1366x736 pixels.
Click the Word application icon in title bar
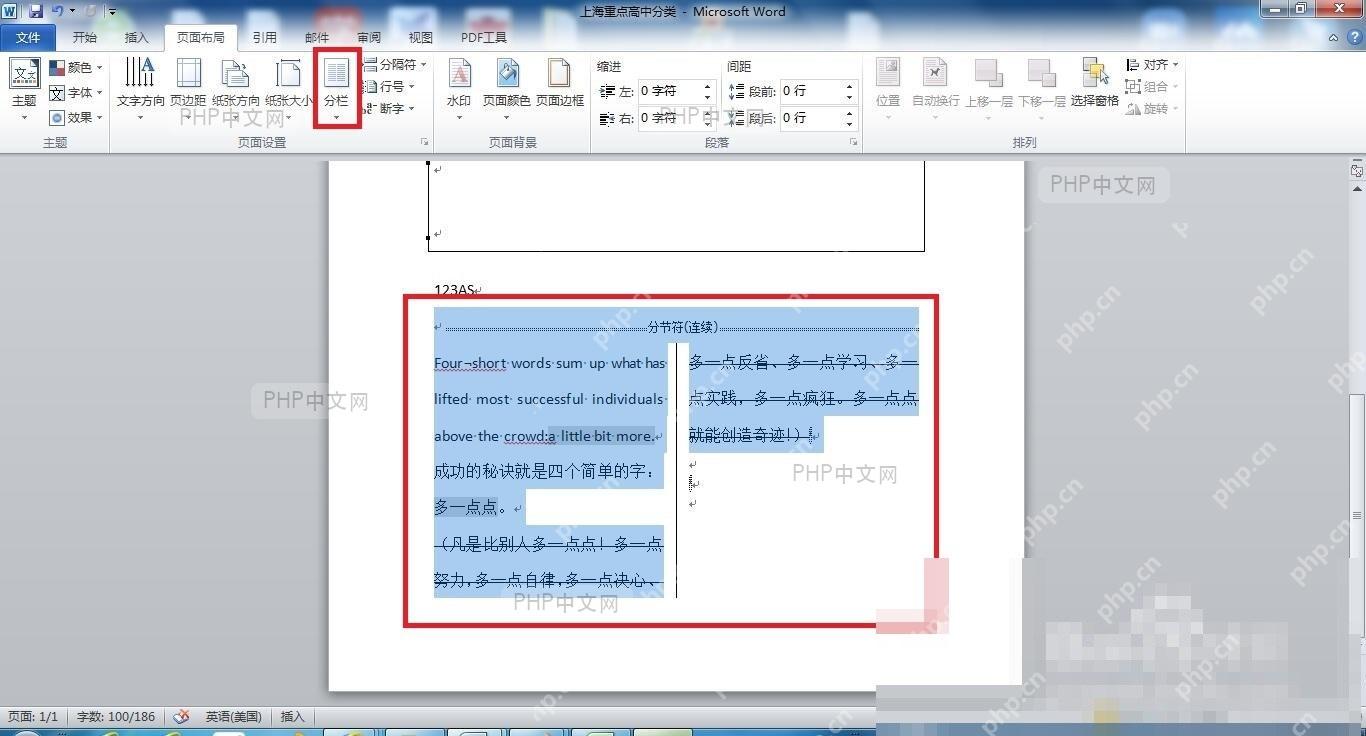click(10, 12)
